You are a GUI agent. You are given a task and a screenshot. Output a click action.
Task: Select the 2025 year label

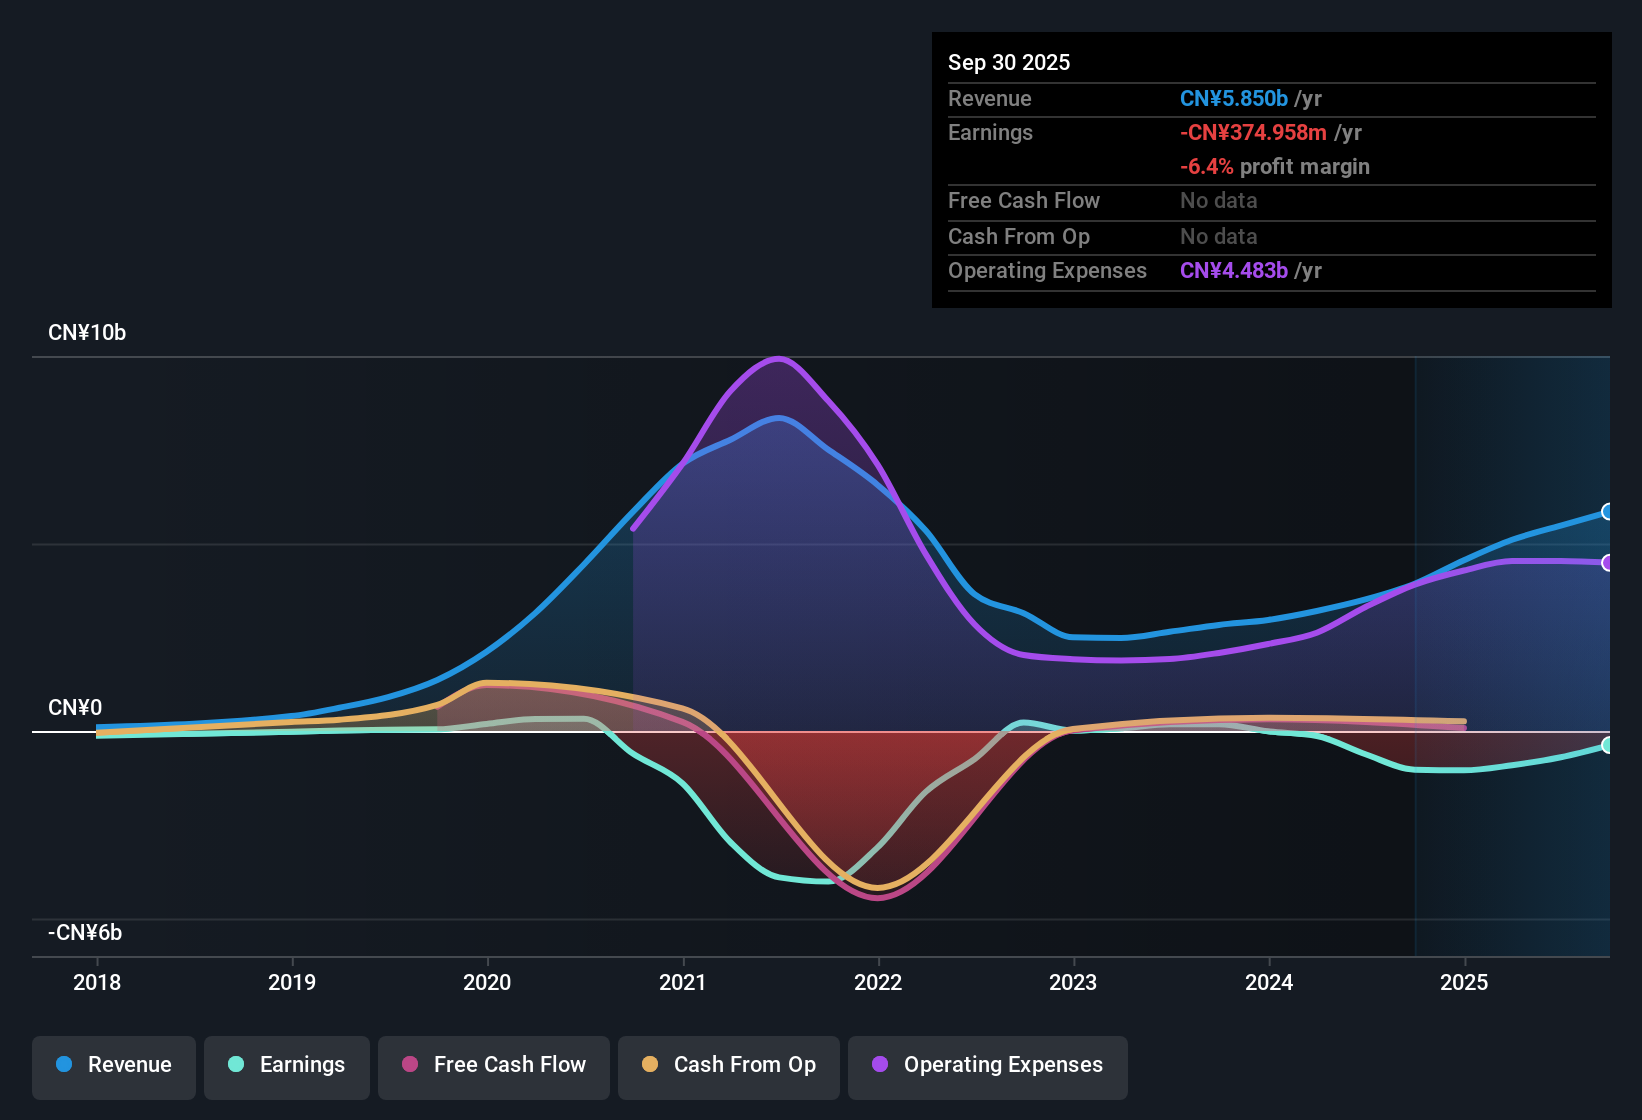coord(1465,983)
